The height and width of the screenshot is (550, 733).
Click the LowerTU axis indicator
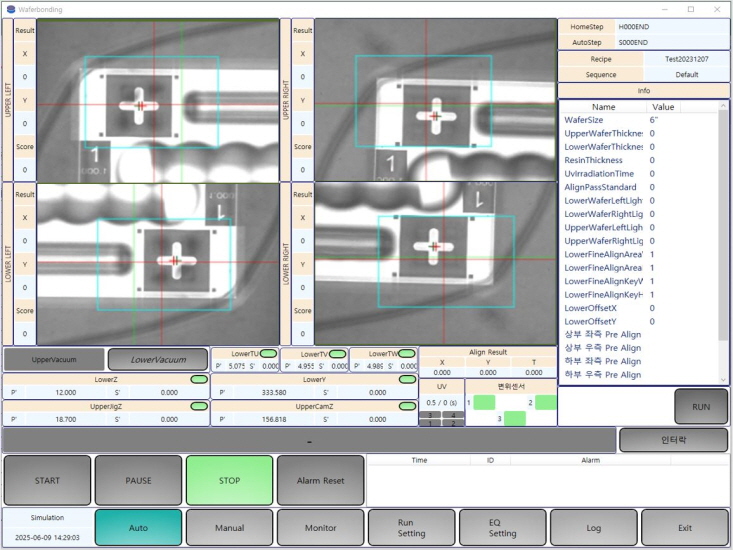[268, 354]
